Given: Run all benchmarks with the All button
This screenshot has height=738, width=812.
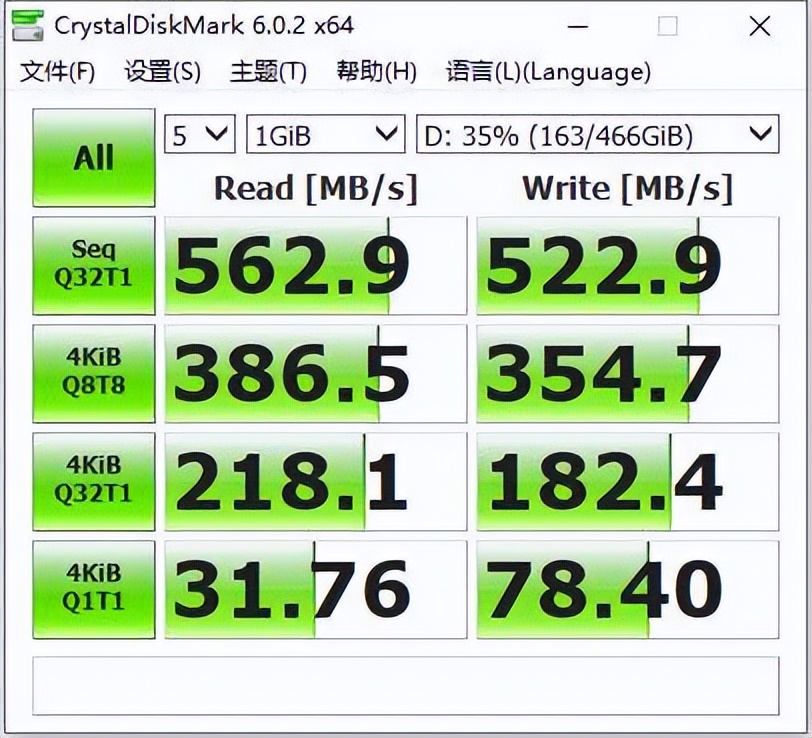Looking at the screenshot, I should (x=94, y=157).
